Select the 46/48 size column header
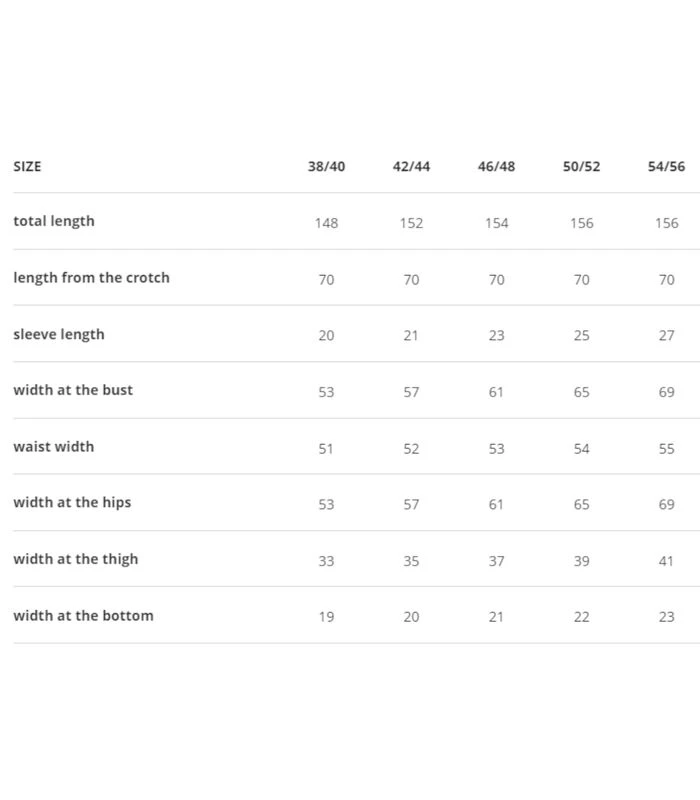This screenshot has width=700, height=800. pos(496,166)
